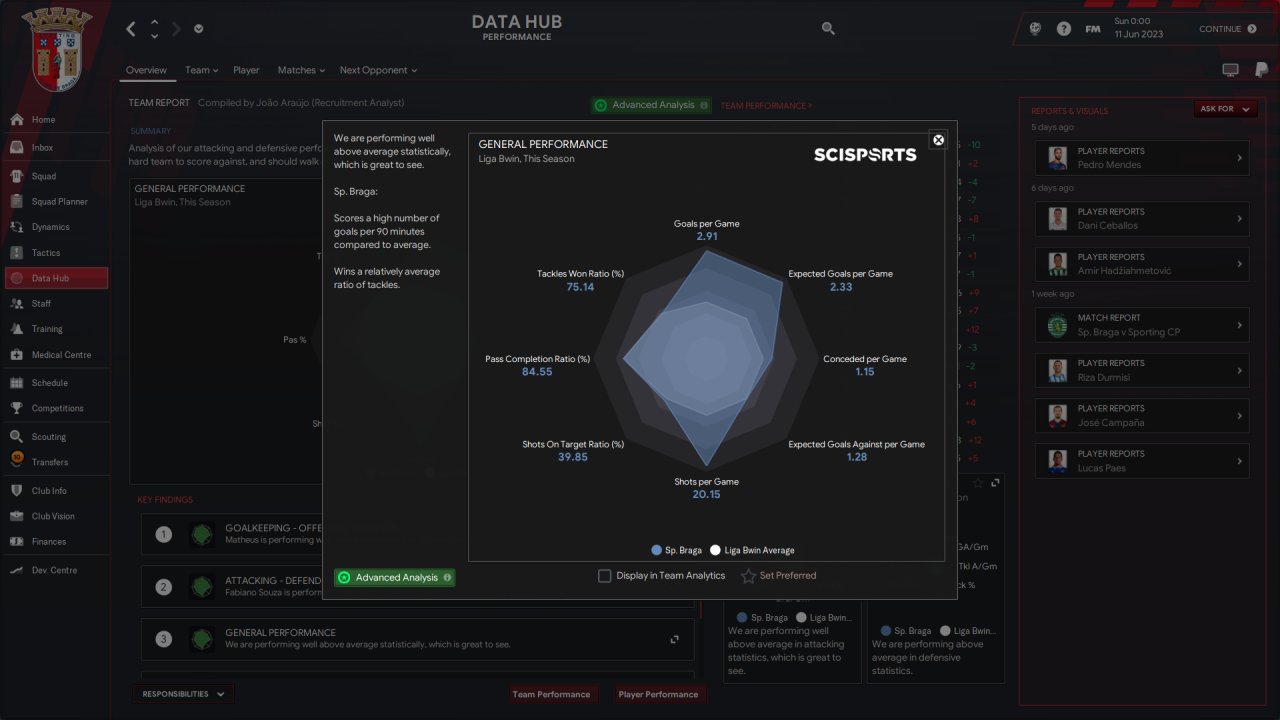Click the Continue button

tap(1228, 29)
